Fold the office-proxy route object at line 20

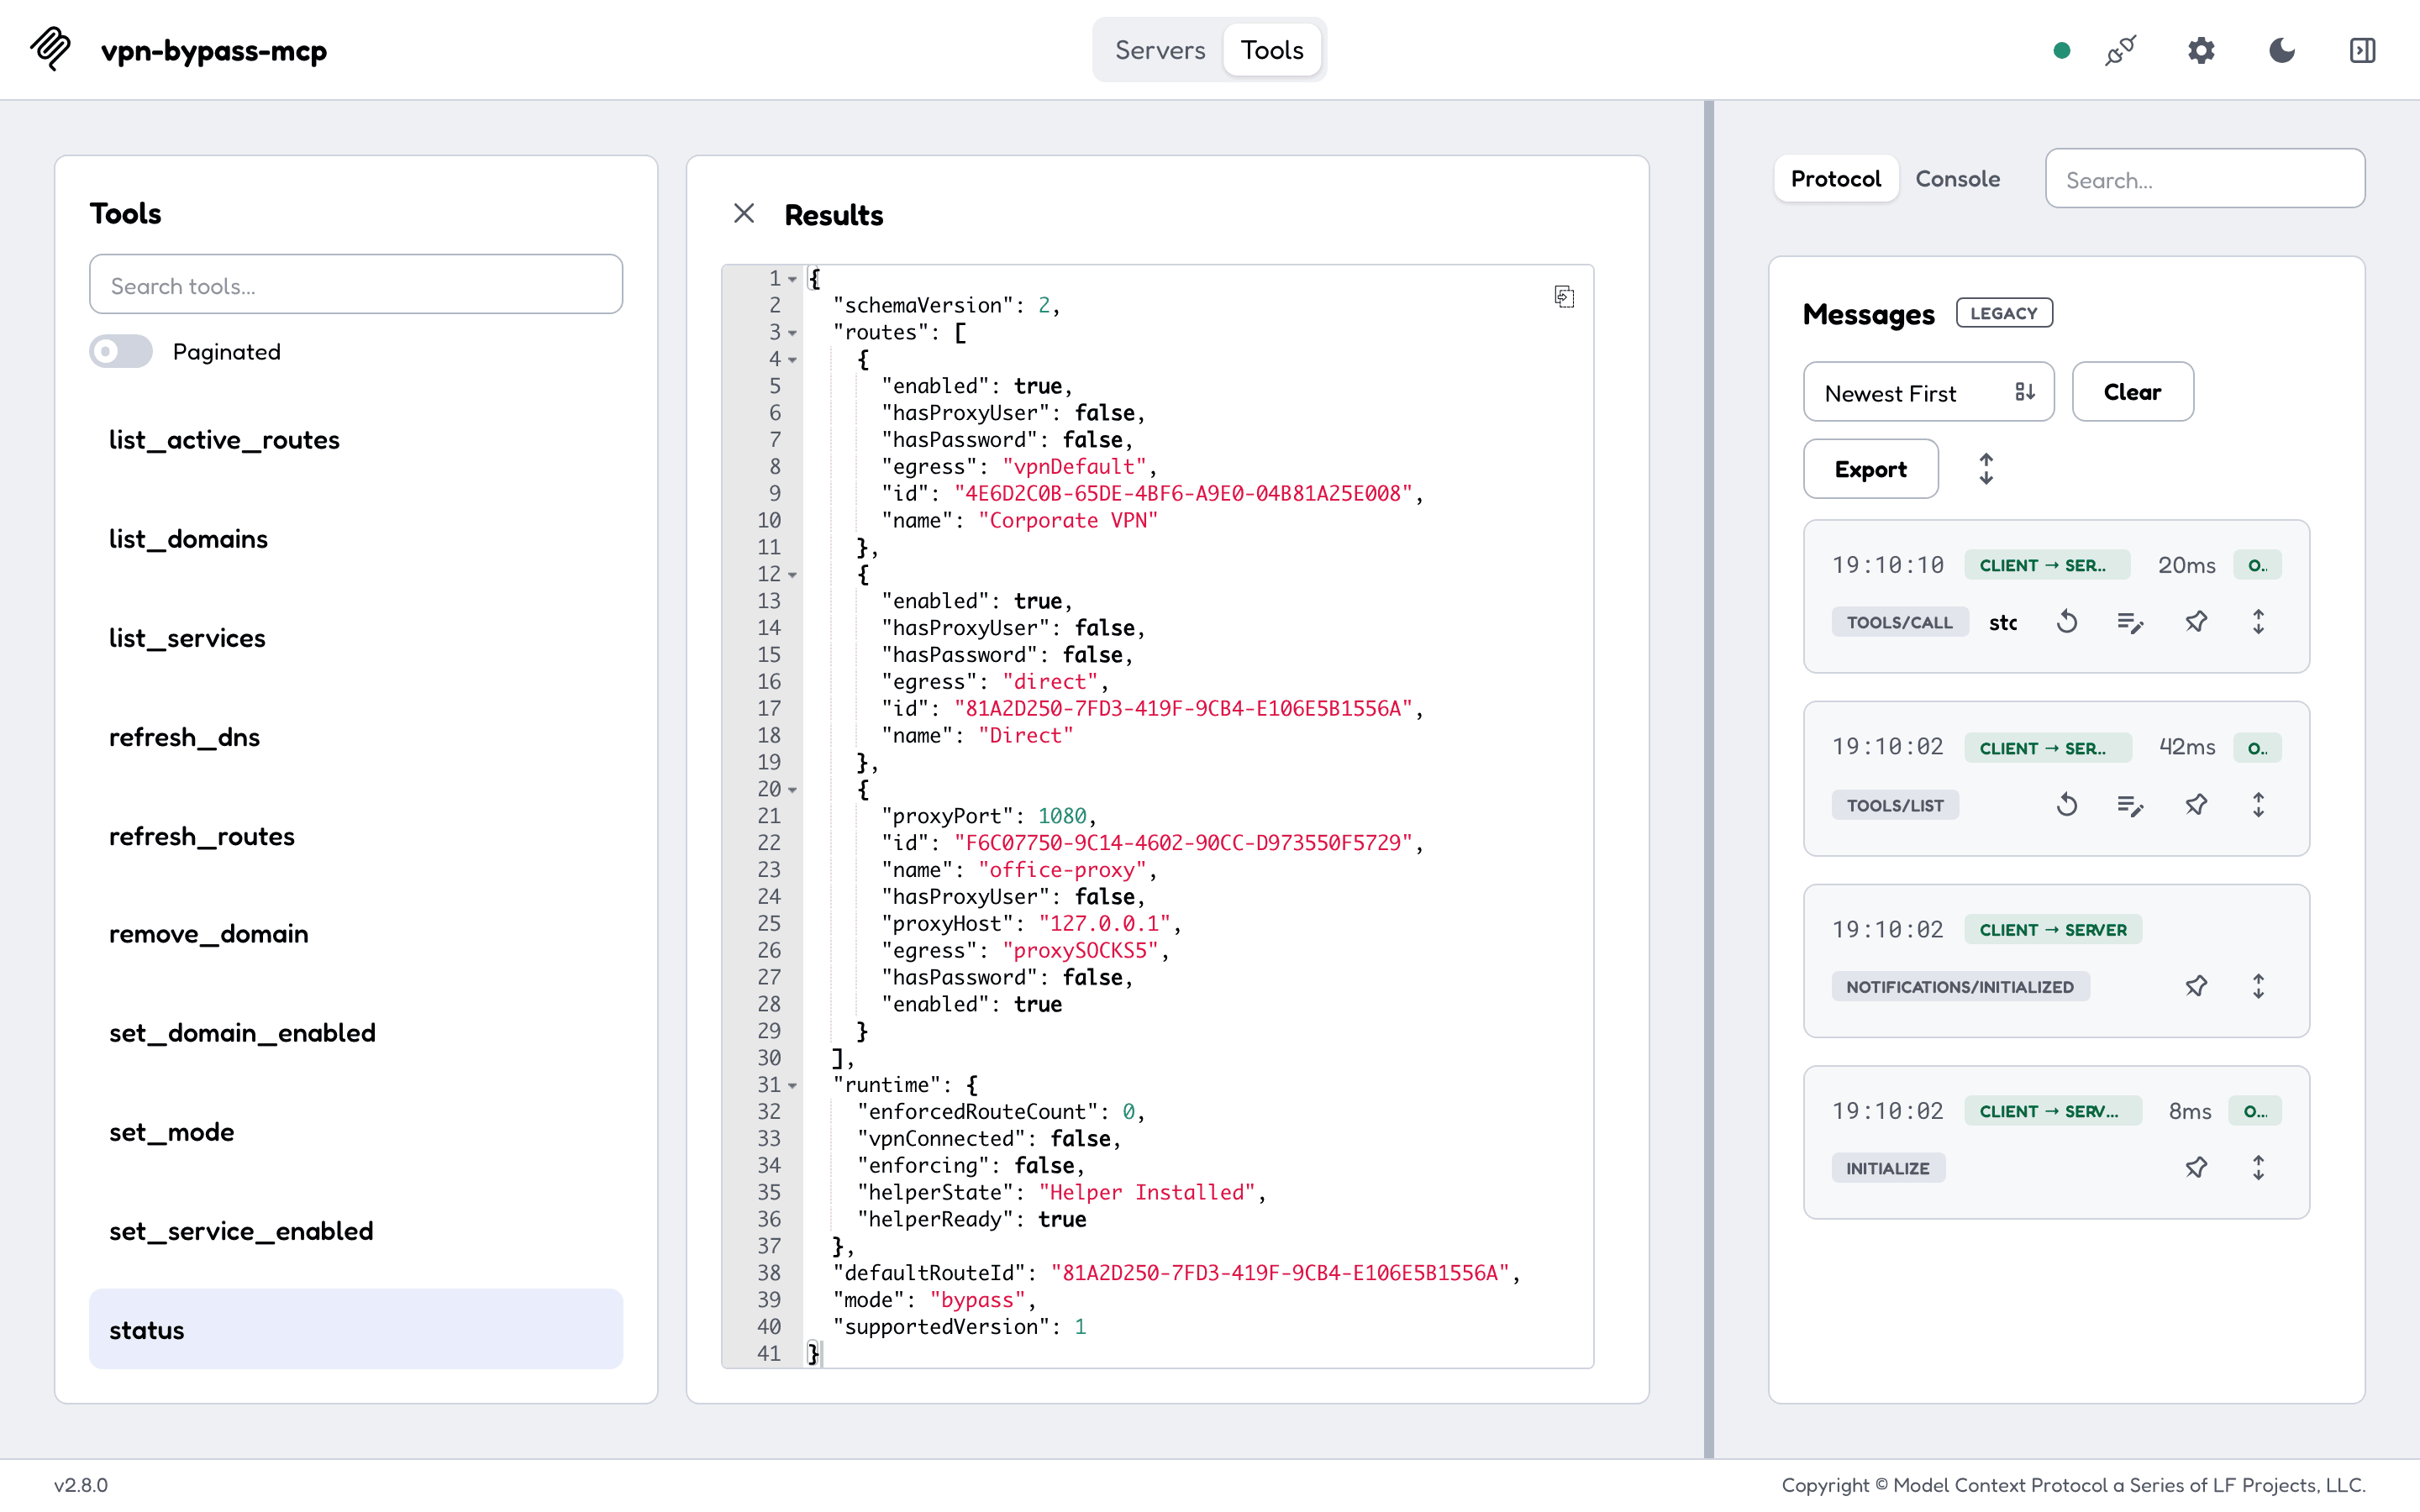point(792,790)
